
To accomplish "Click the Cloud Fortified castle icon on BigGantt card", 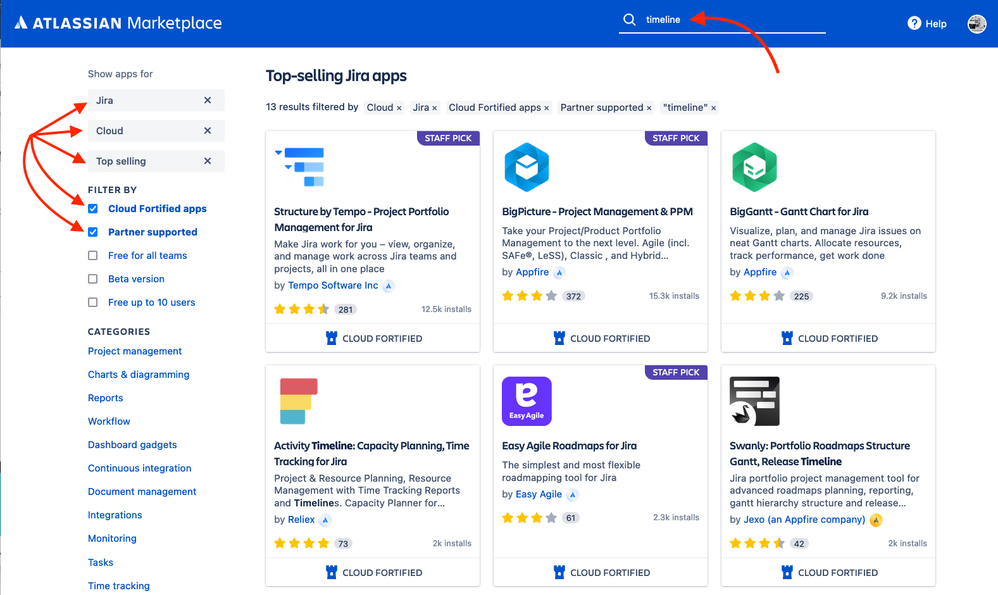I will pos(787,338).
